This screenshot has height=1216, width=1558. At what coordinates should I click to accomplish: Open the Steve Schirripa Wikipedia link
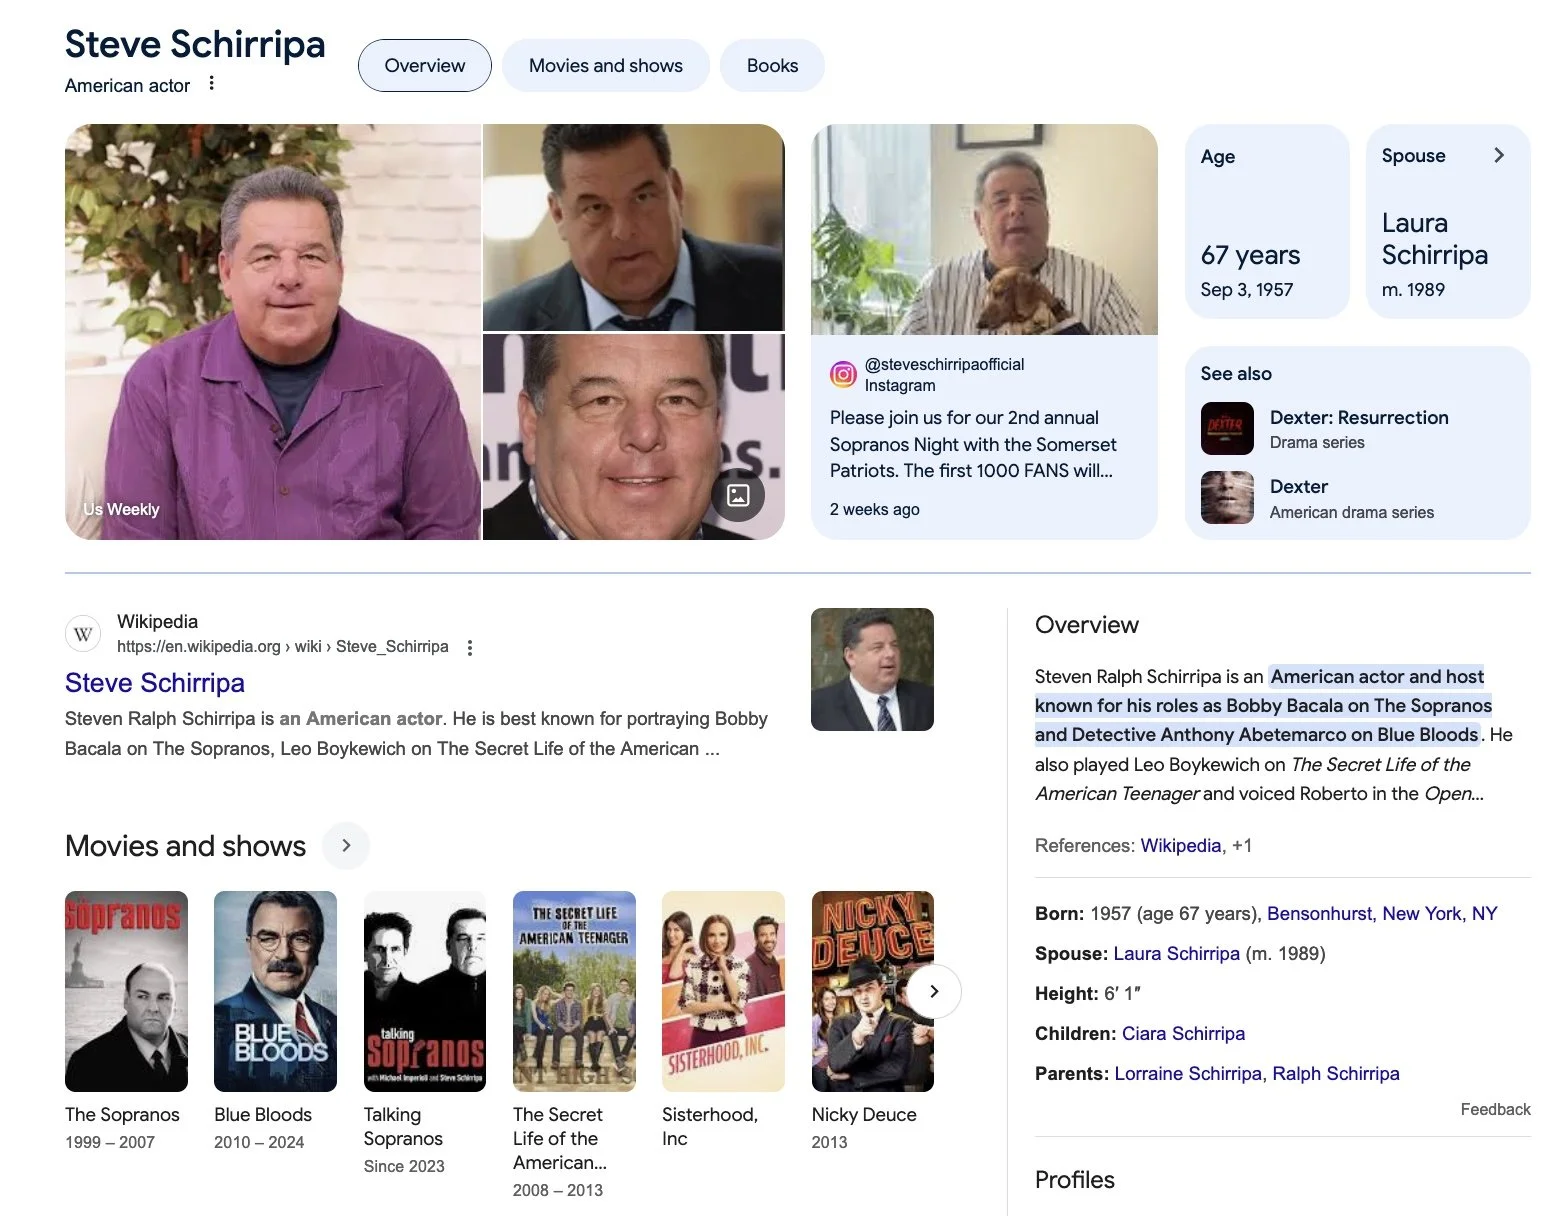[155, 683]
